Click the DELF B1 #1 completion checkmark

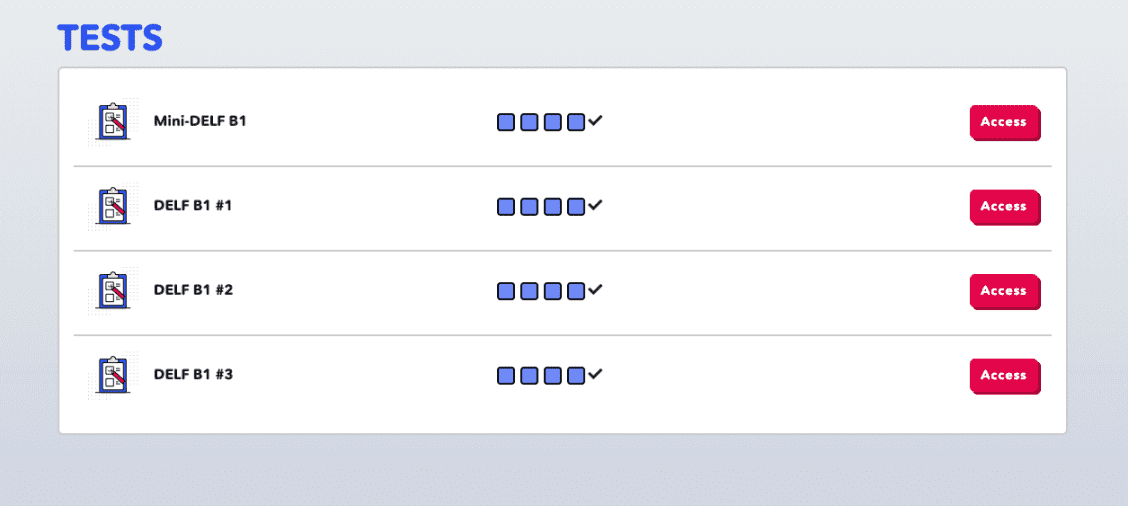596,206
